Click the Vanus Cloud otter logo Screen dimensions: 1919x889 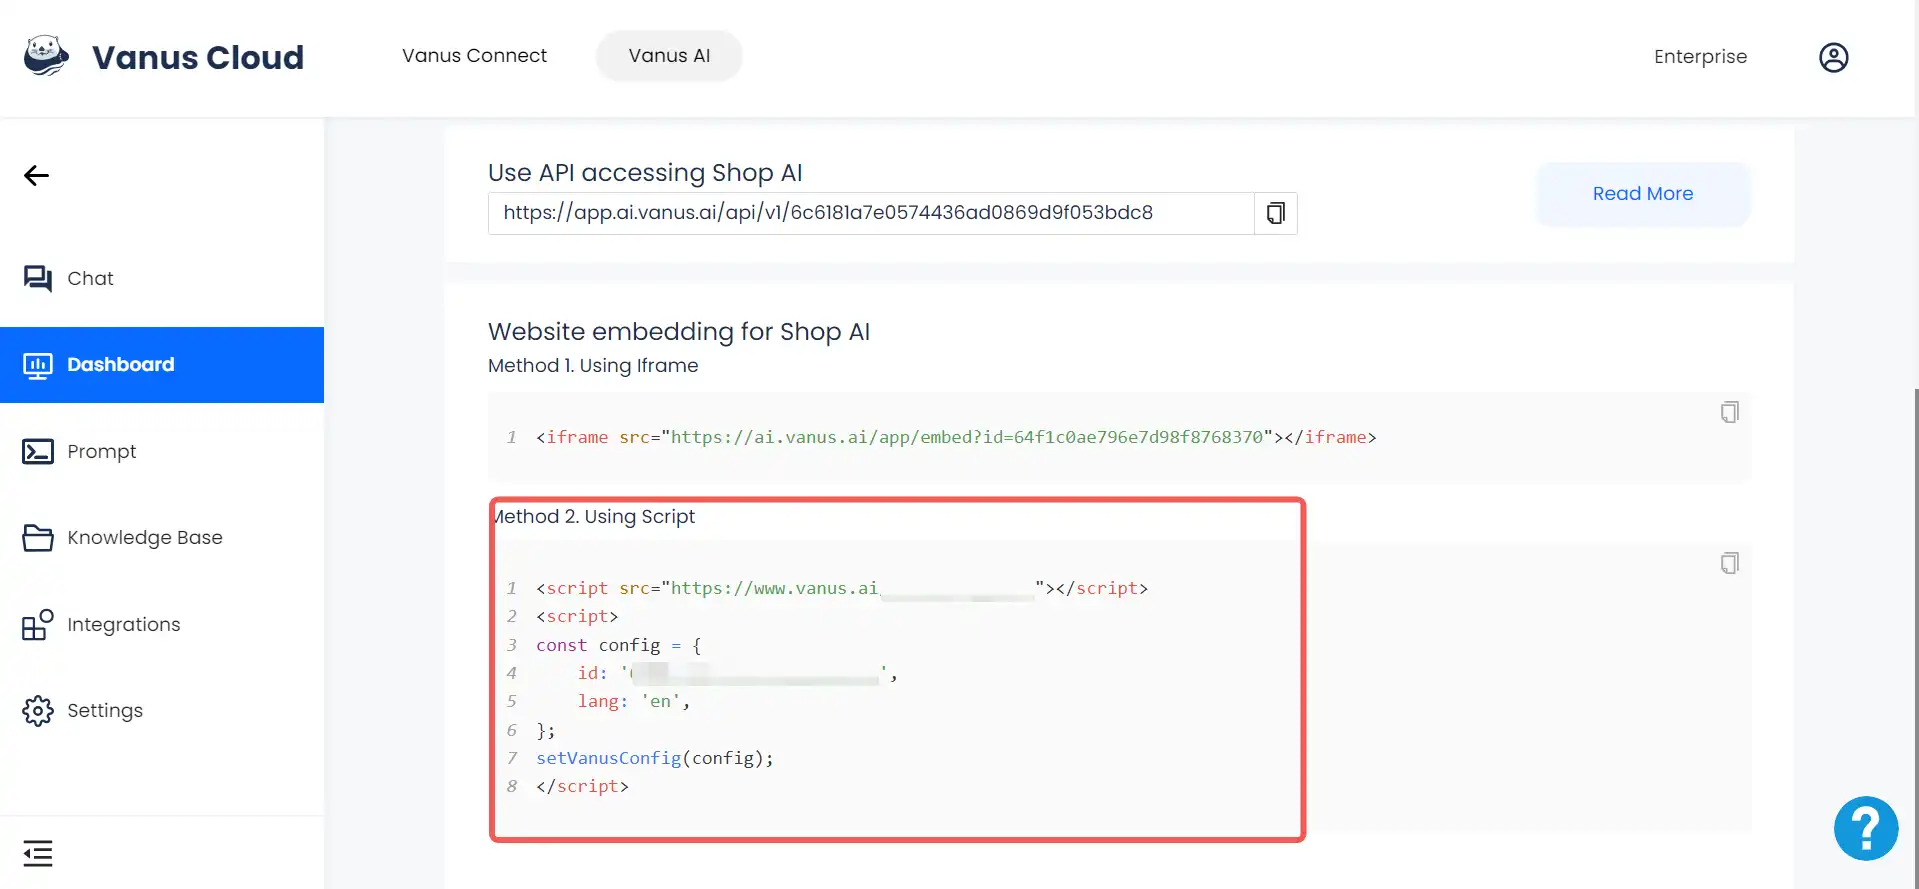46,56
